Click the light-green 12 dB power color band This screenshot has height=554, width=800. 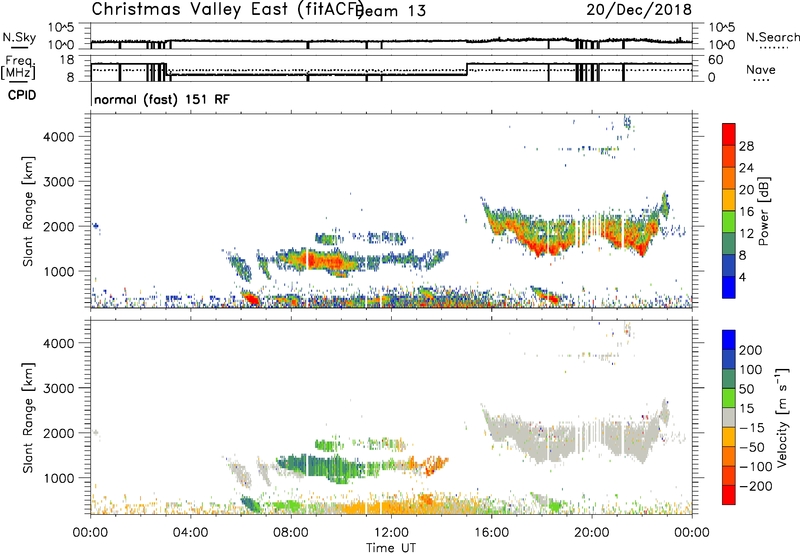coord(729,222)
